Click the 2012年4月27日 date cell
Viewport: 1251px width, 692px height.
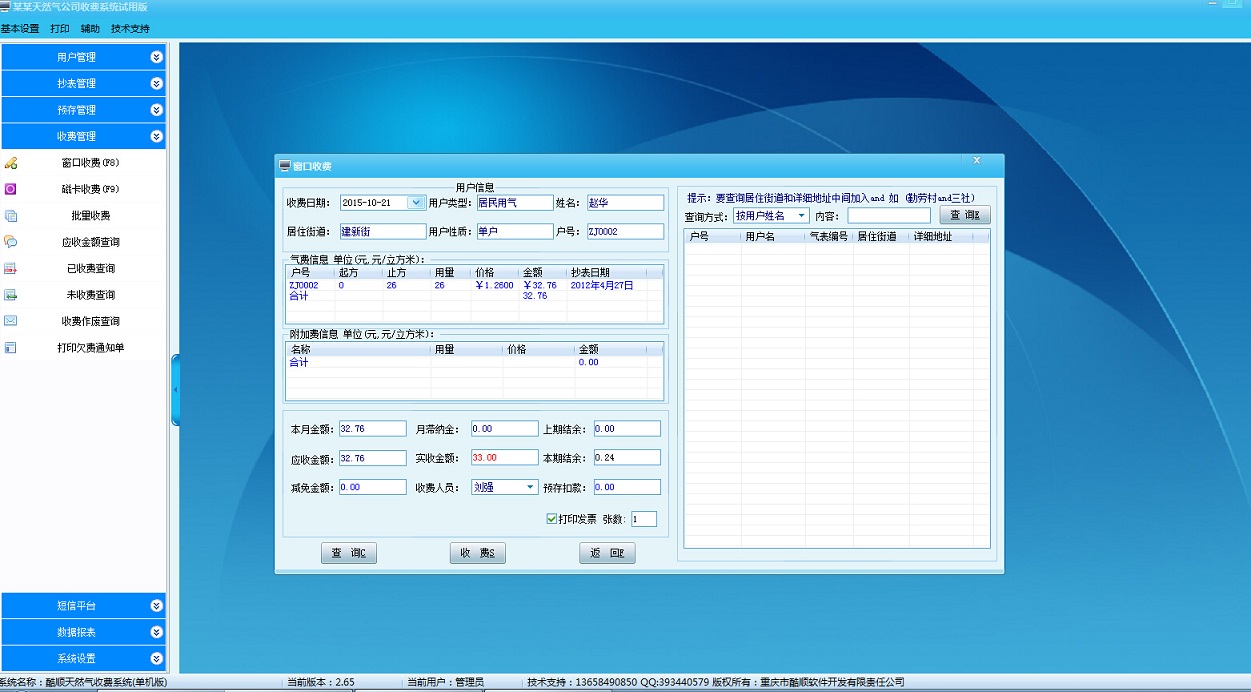(x=603, y=285)
